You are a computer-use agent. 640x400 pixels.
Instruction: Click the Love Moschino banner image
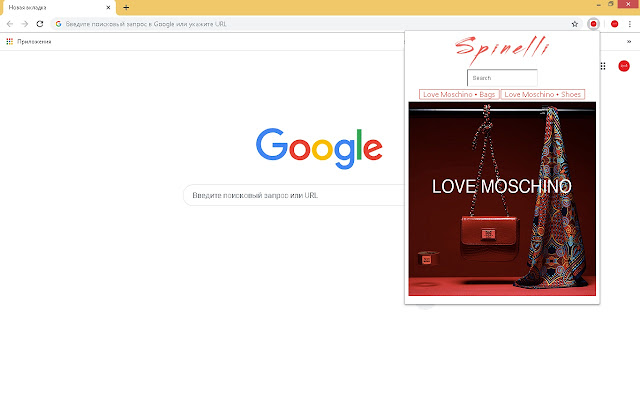pyautogui.click(x=502, y=199)
